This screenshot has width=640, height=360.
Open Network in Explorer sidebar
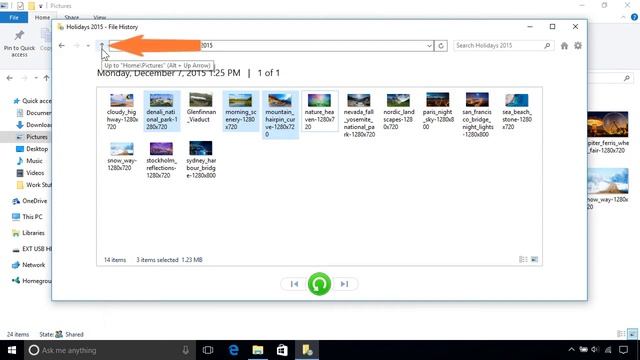click(x=28, y=265)
